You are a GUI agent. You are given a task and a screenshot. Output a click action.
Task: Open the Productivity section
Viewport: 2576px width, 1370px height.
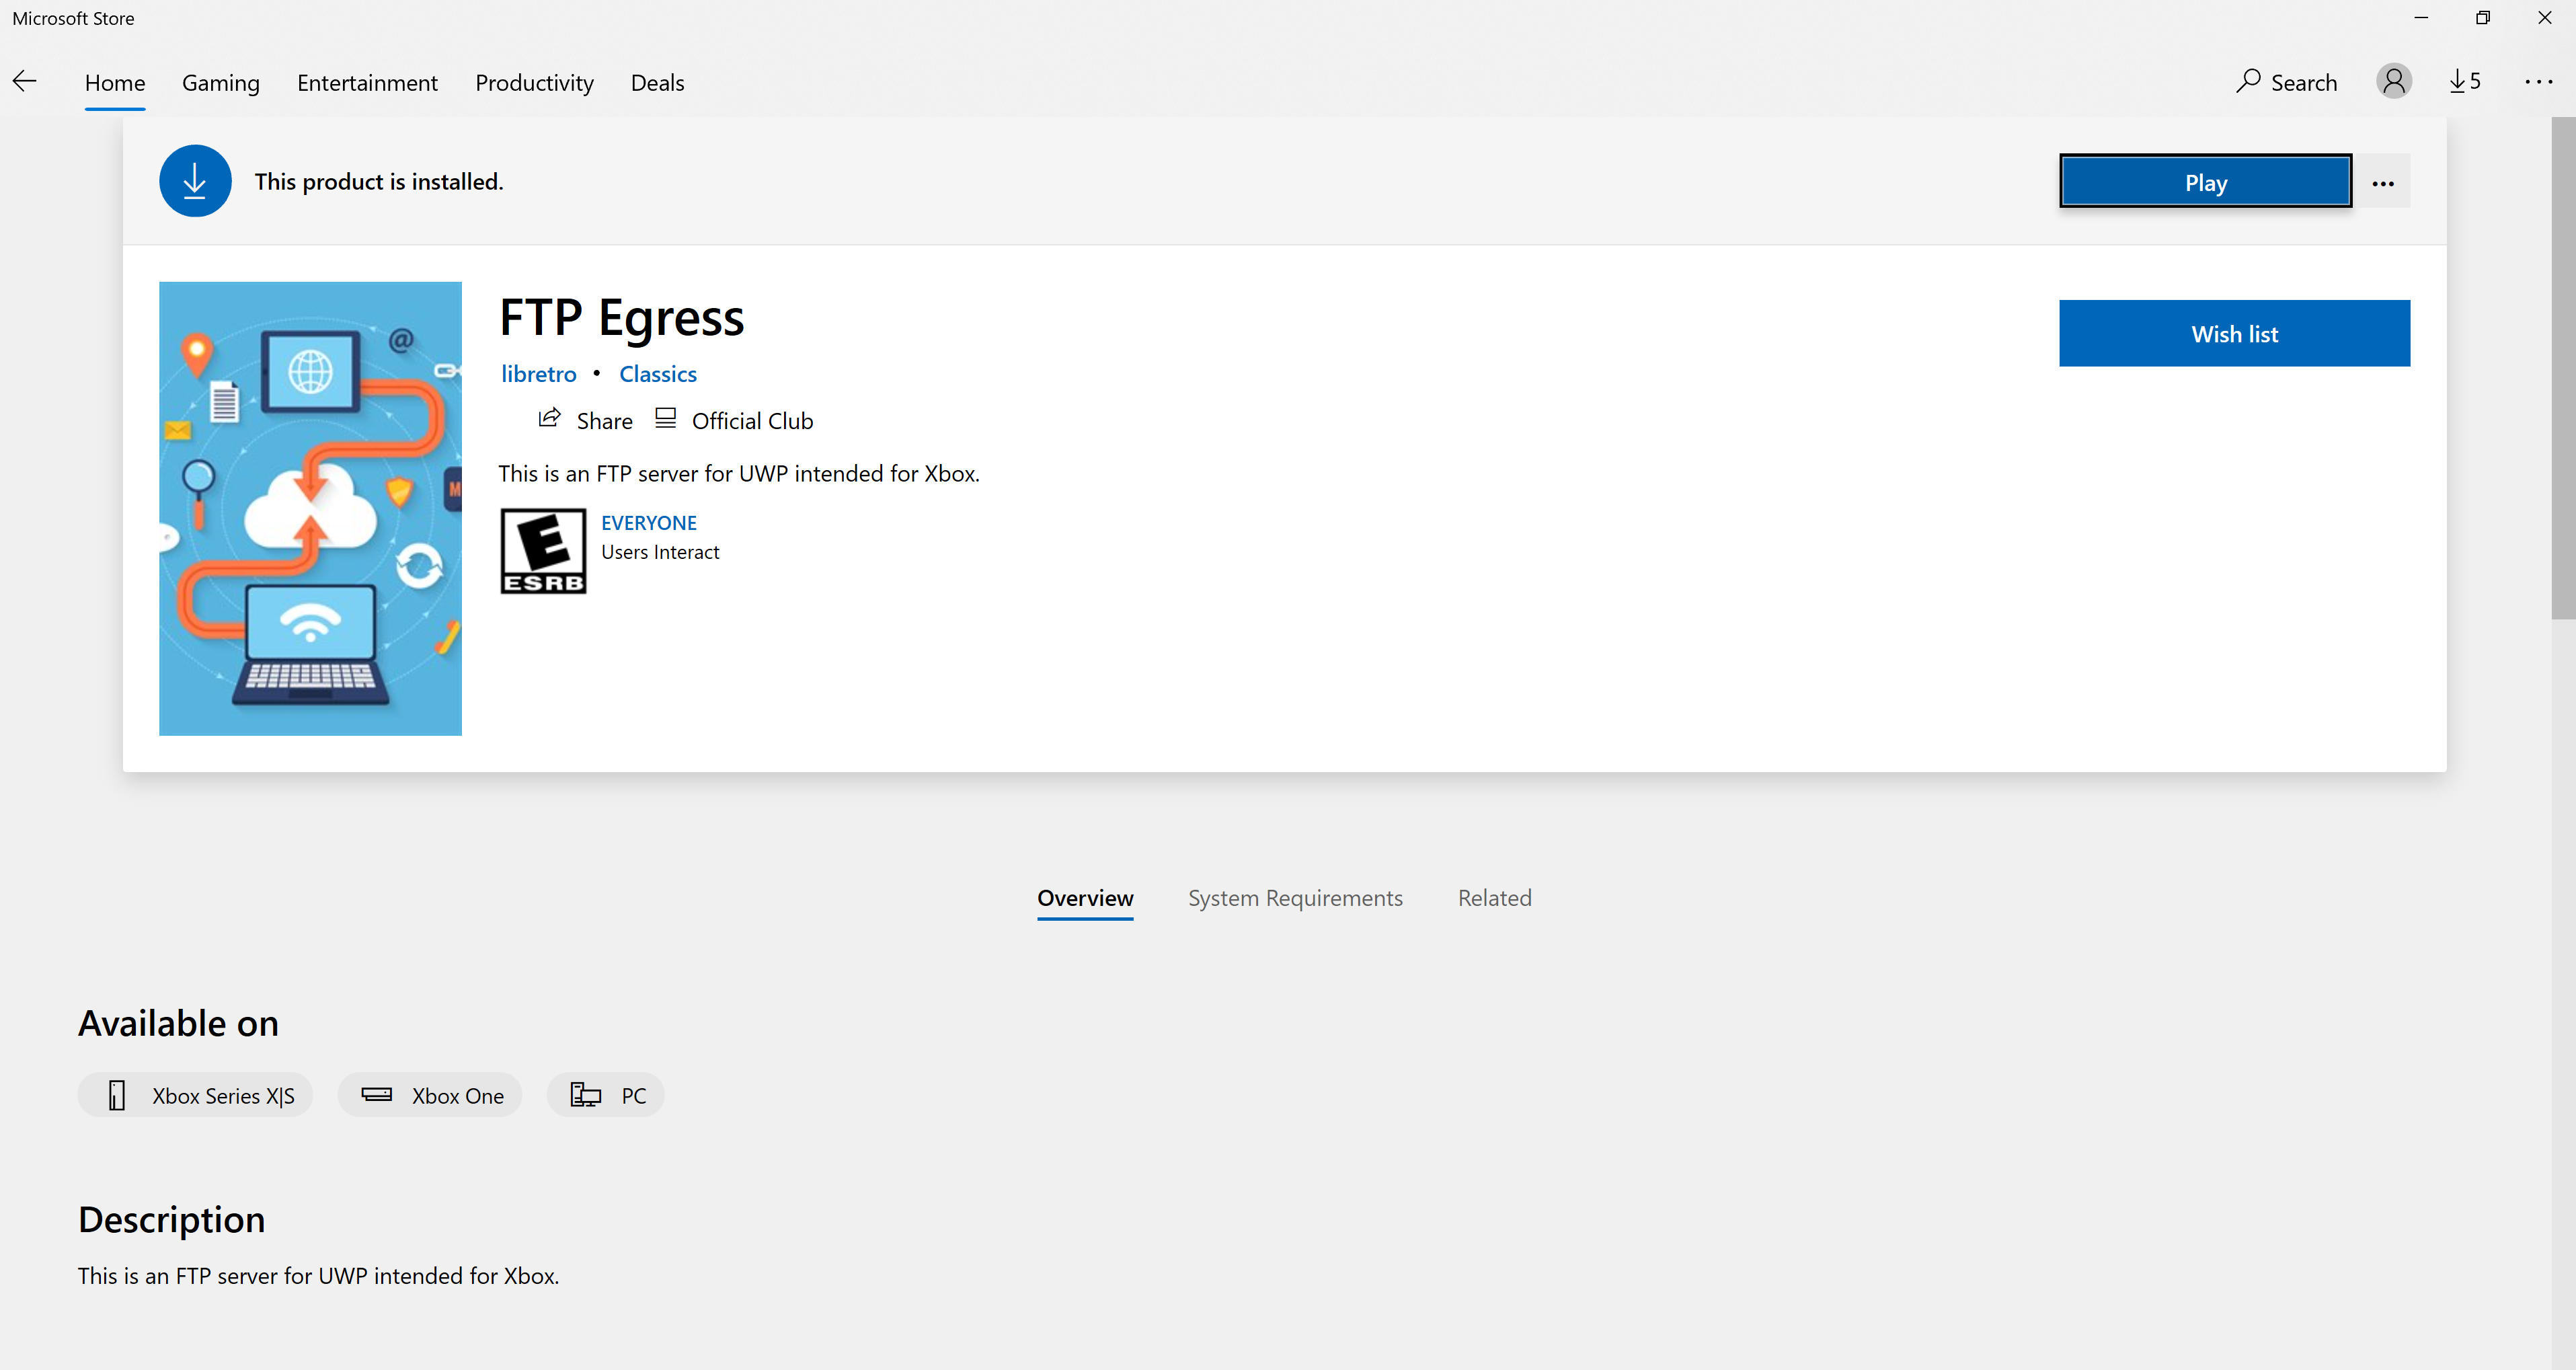coord(534,83)
